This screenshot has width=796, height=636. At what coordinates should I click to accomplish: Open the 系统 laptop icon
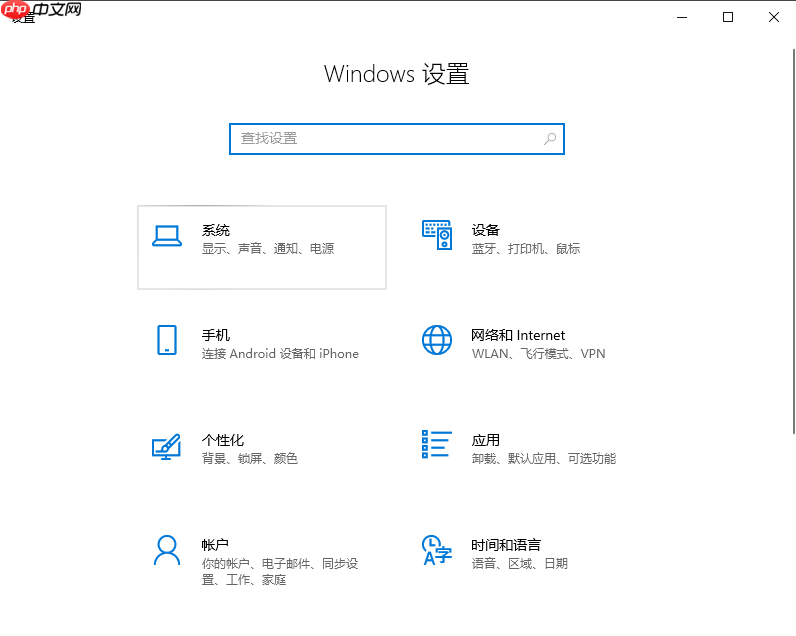click(167, 236)
